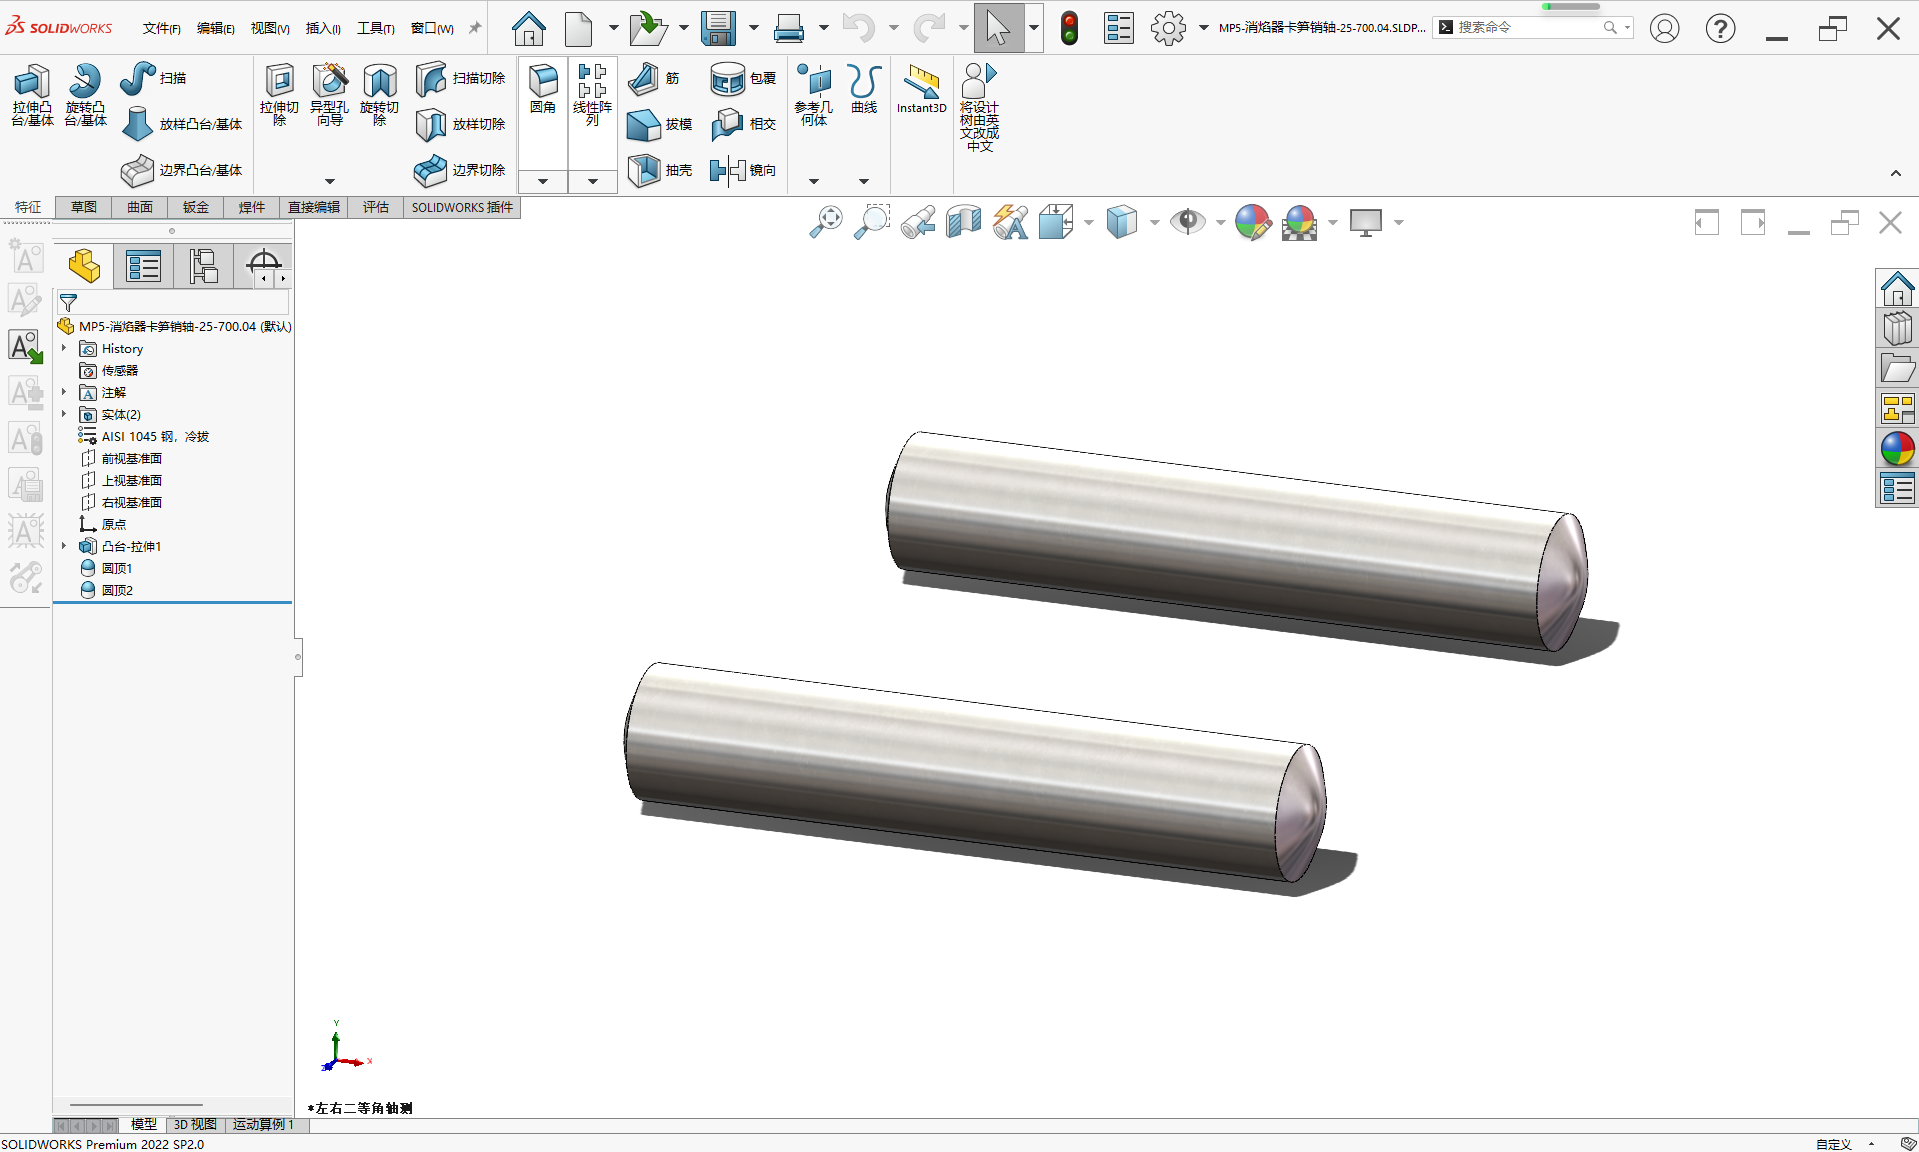
Task: Open the 编辑(E) Edit menu
Action: (215, 28)
